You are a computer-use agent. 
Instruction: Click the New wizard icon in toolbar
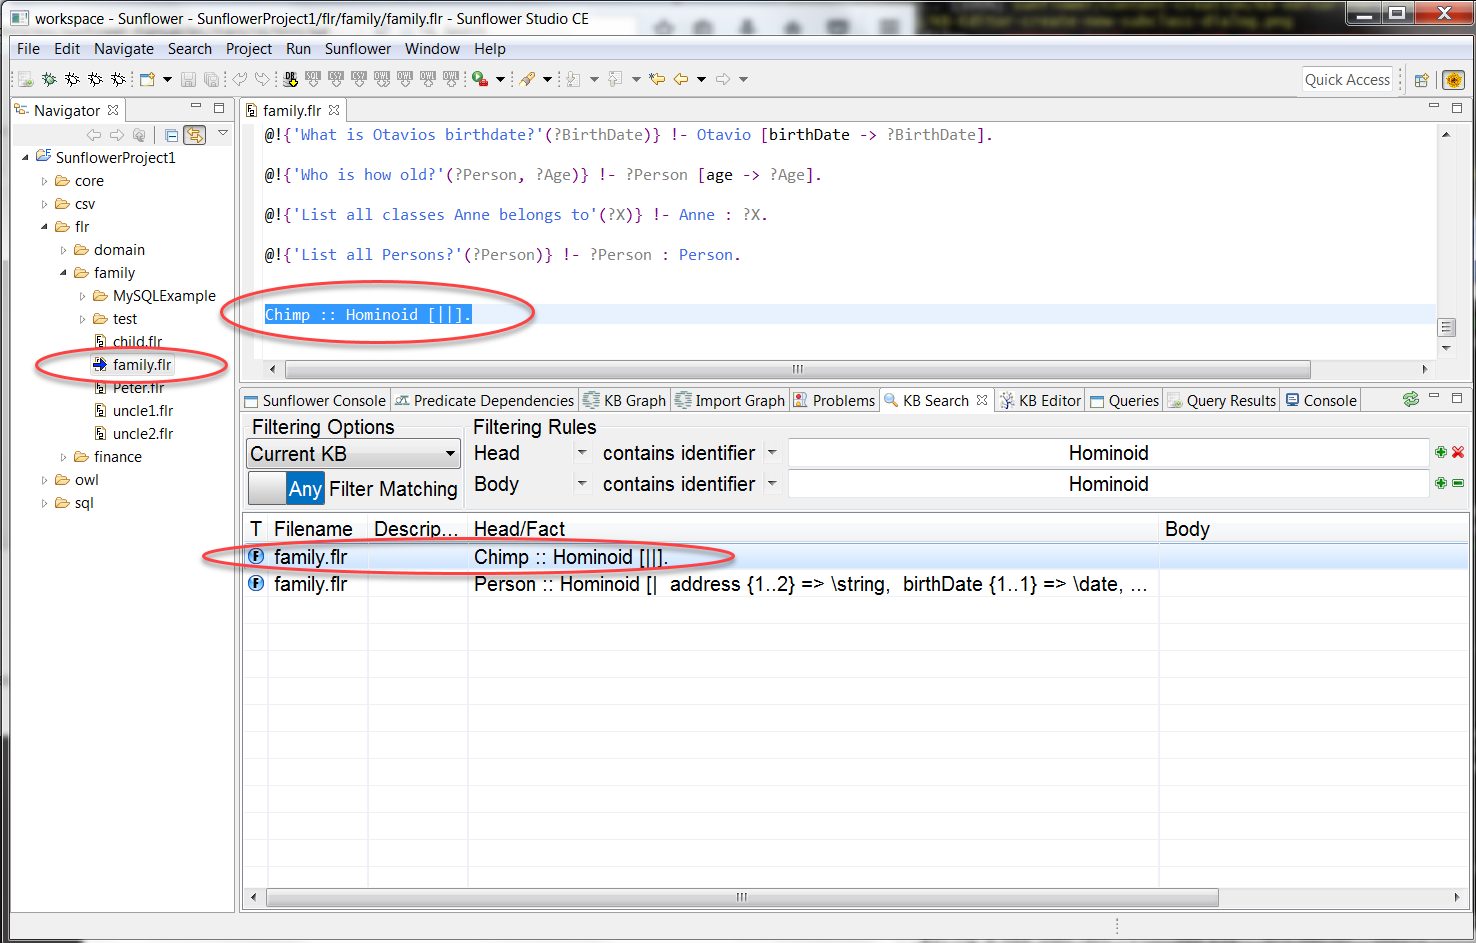click(x=147, y=79)
